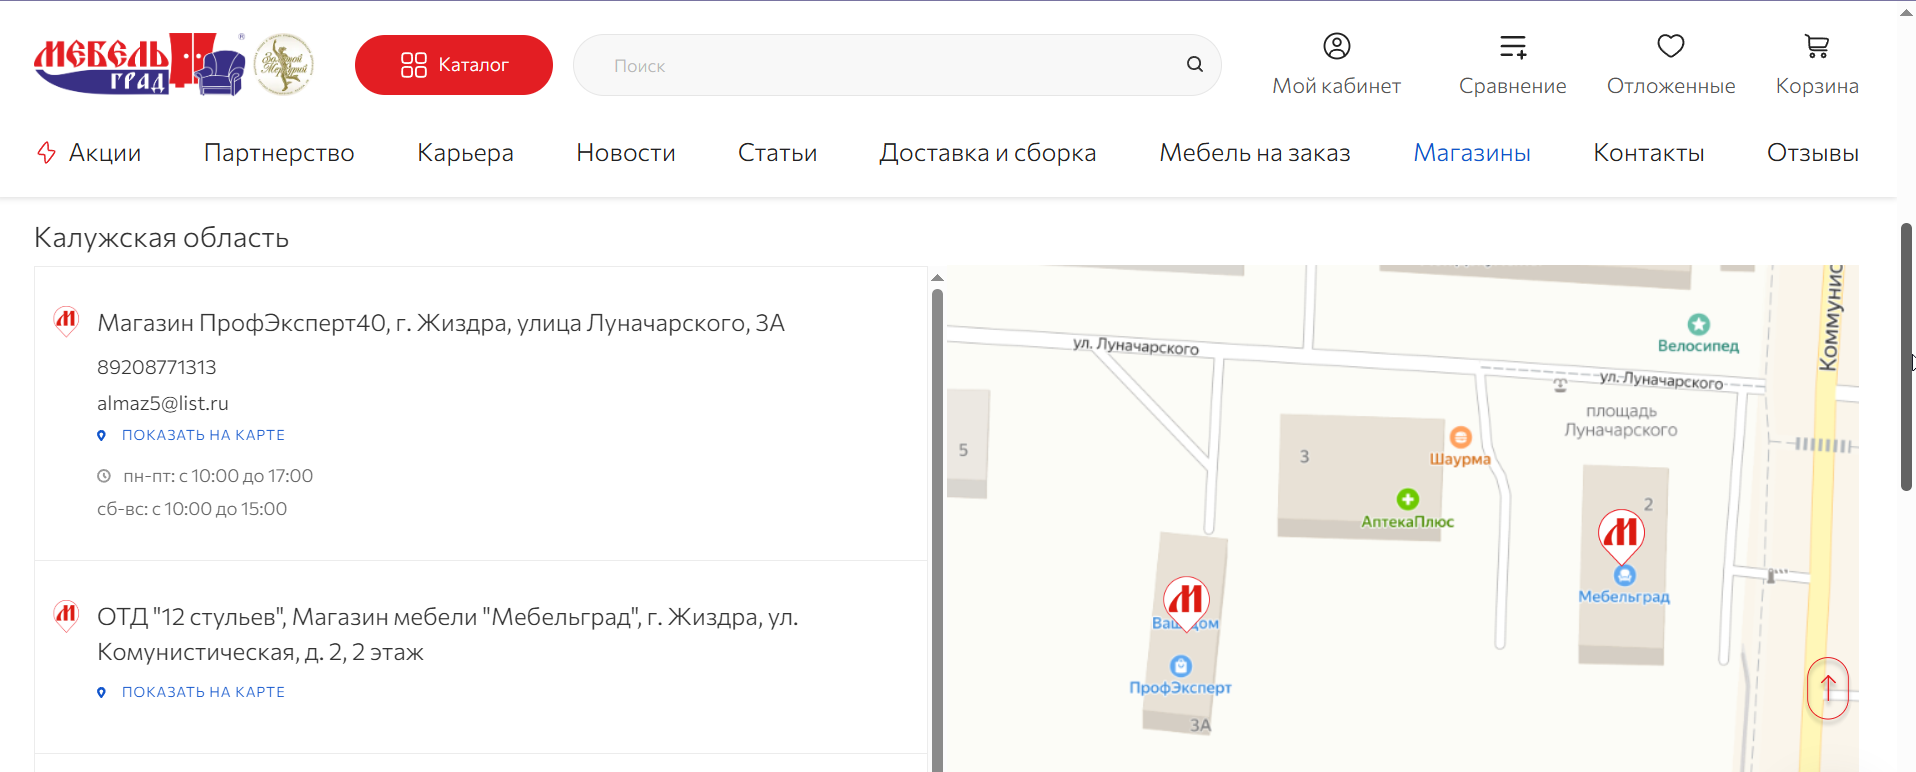Screen dimensions: 1916x772
Task: Open the Статьи menu item
Action: tap(777, 153)
